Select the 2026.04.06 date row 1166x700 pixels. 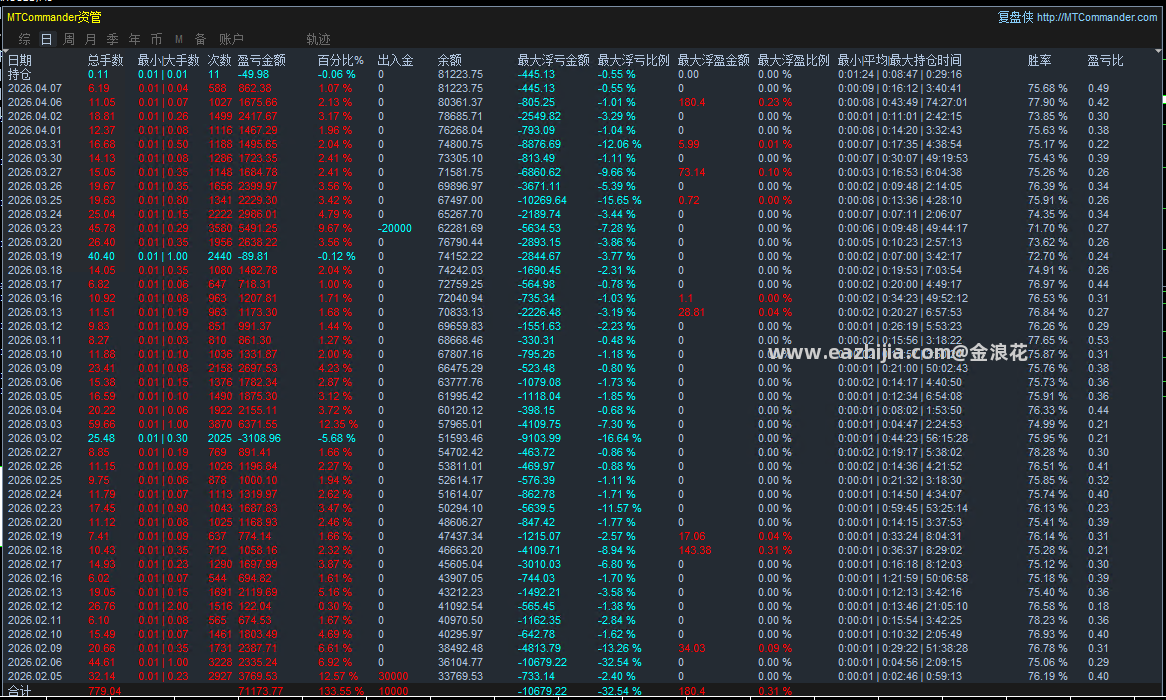click(35, 102)
